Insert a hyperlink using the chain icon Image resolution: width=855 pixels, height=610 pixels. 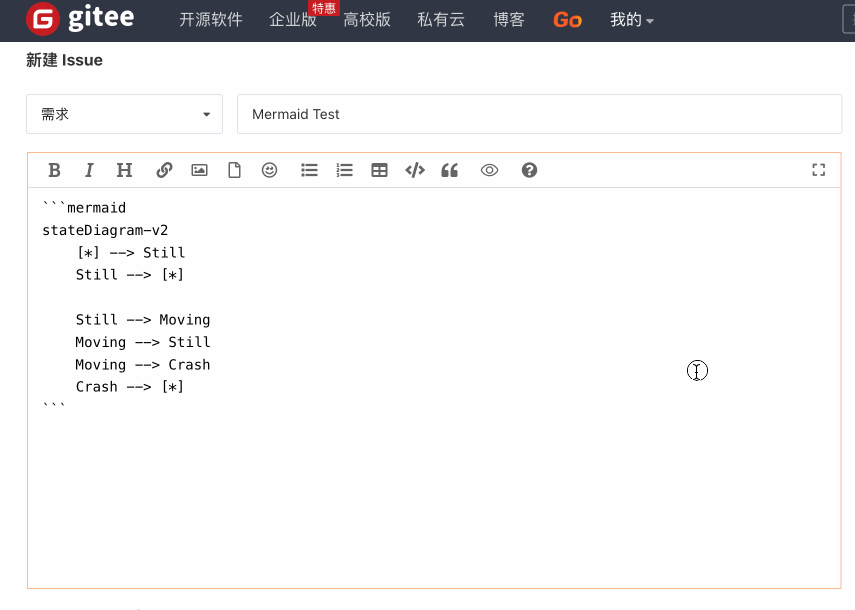pos(164,170)
